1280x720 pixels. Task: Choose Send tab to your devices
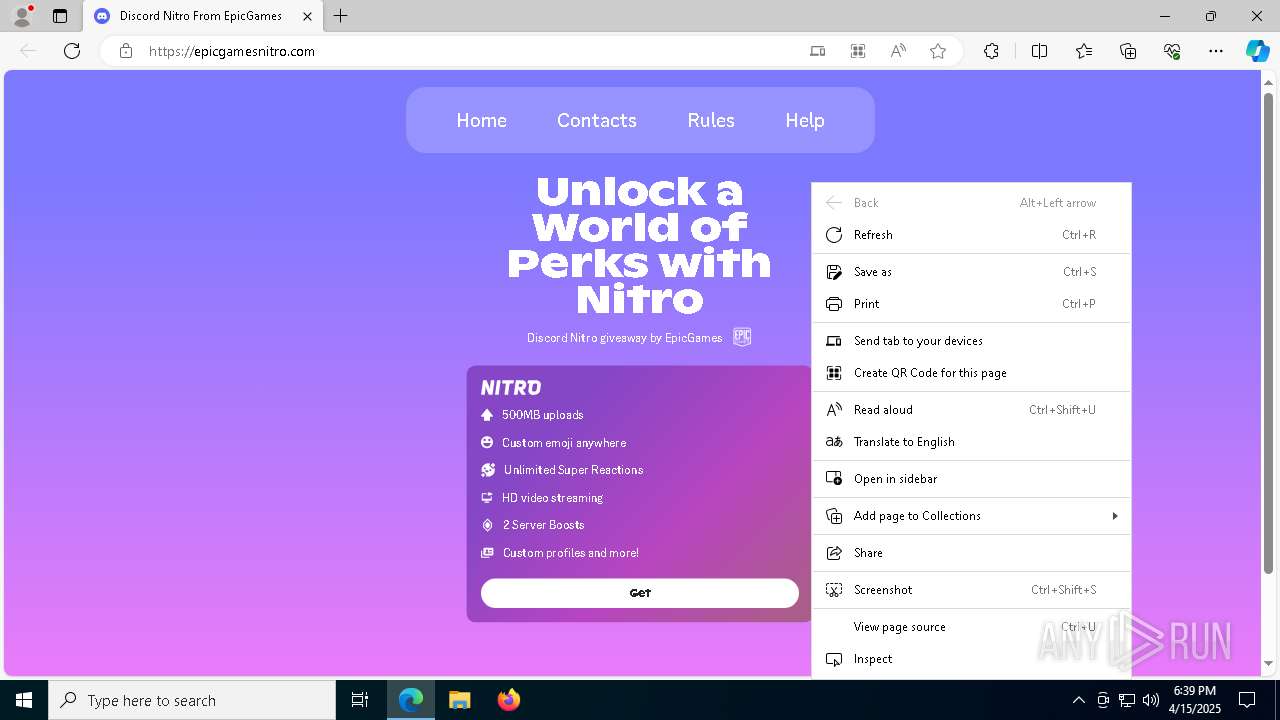click(971, 341)
